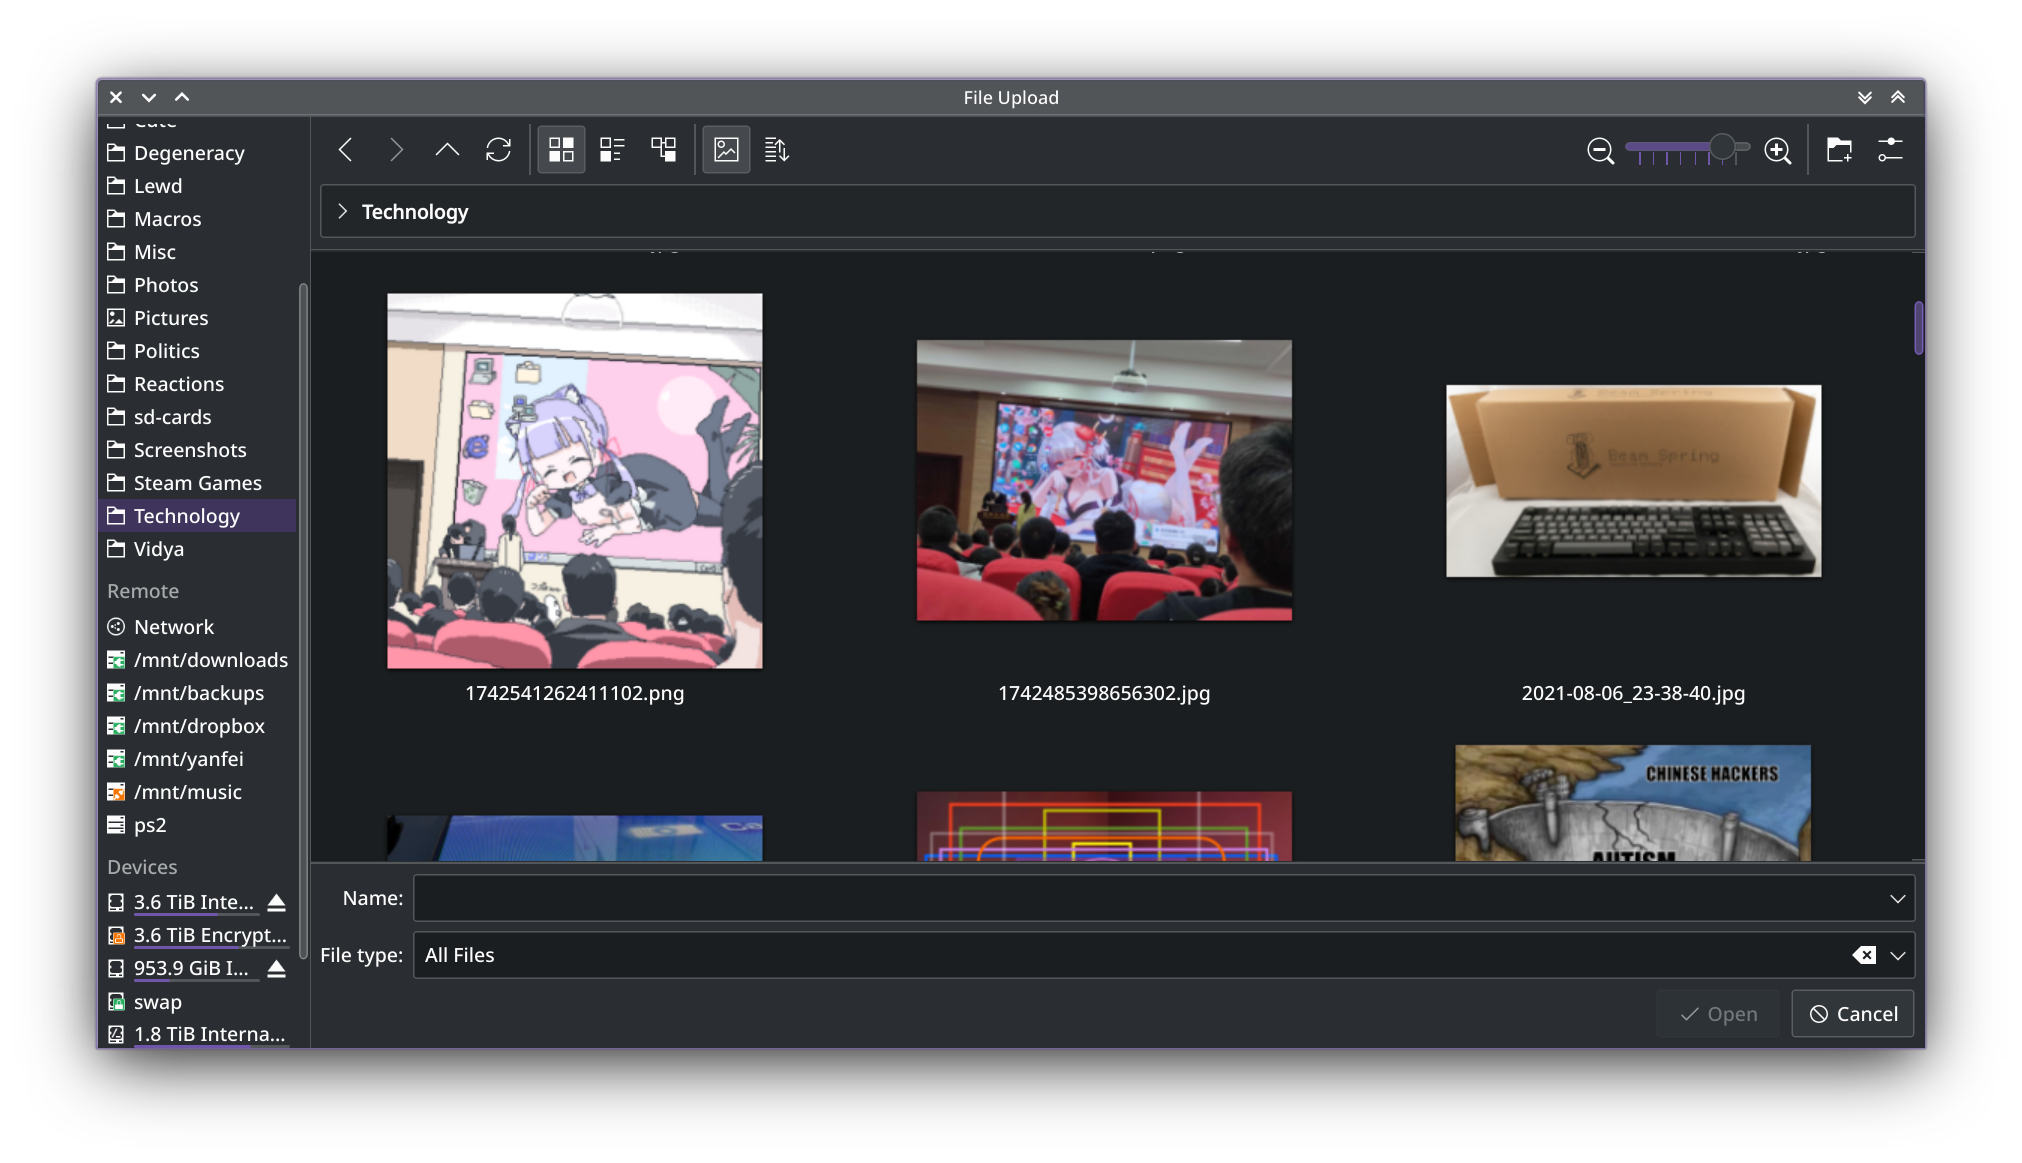Select the Chinese Hackers image thumbnail
This screenshot has width=2022, height=1163.
point(1633,803)
